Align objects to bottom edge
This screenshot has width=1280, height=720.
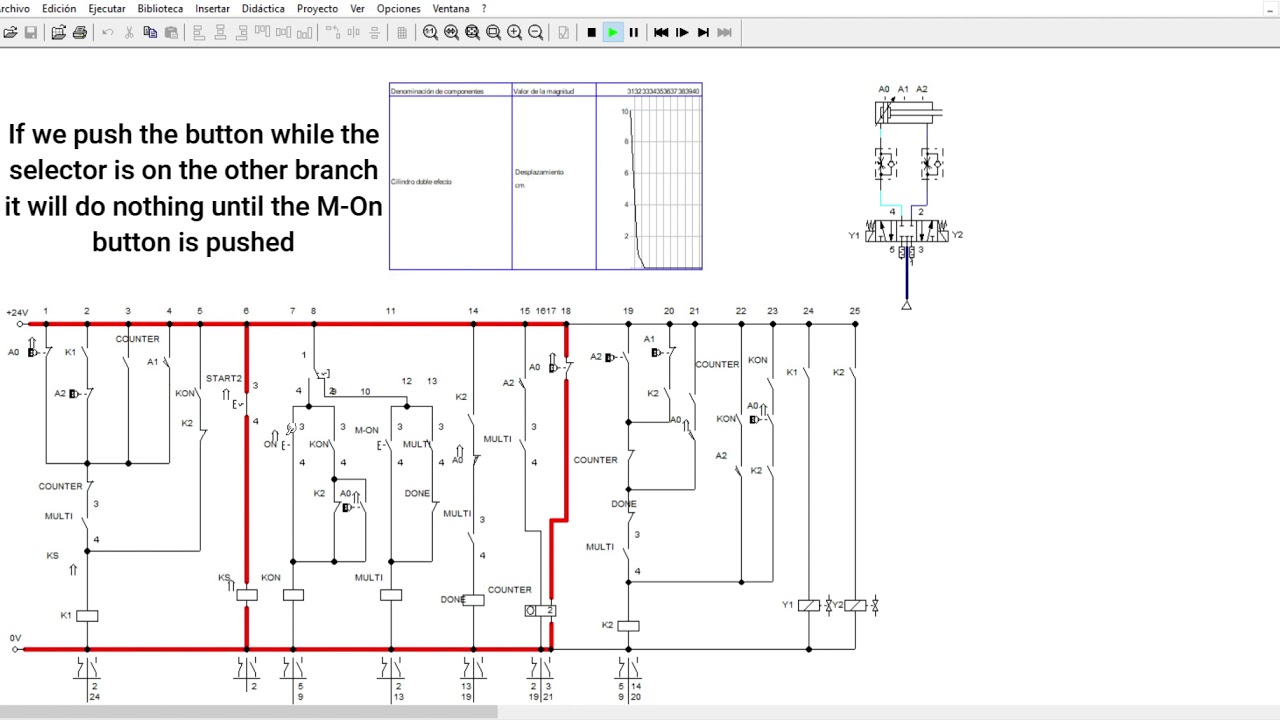coord(304,33)
